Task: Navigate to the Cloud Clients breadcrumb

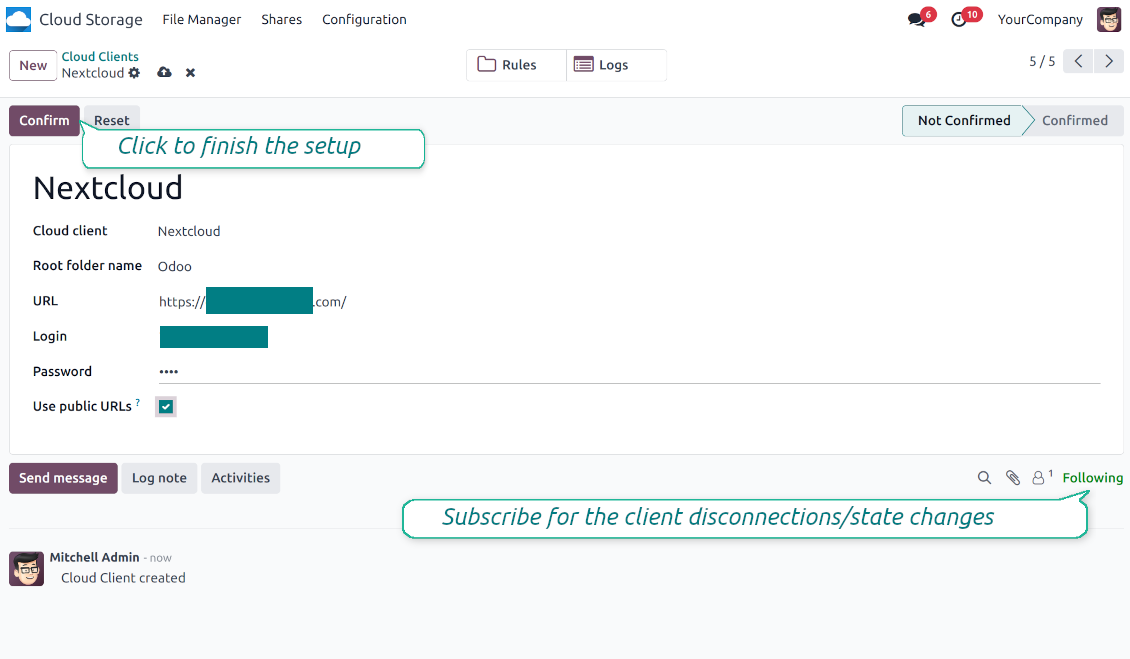Action: tap(100, 56)
